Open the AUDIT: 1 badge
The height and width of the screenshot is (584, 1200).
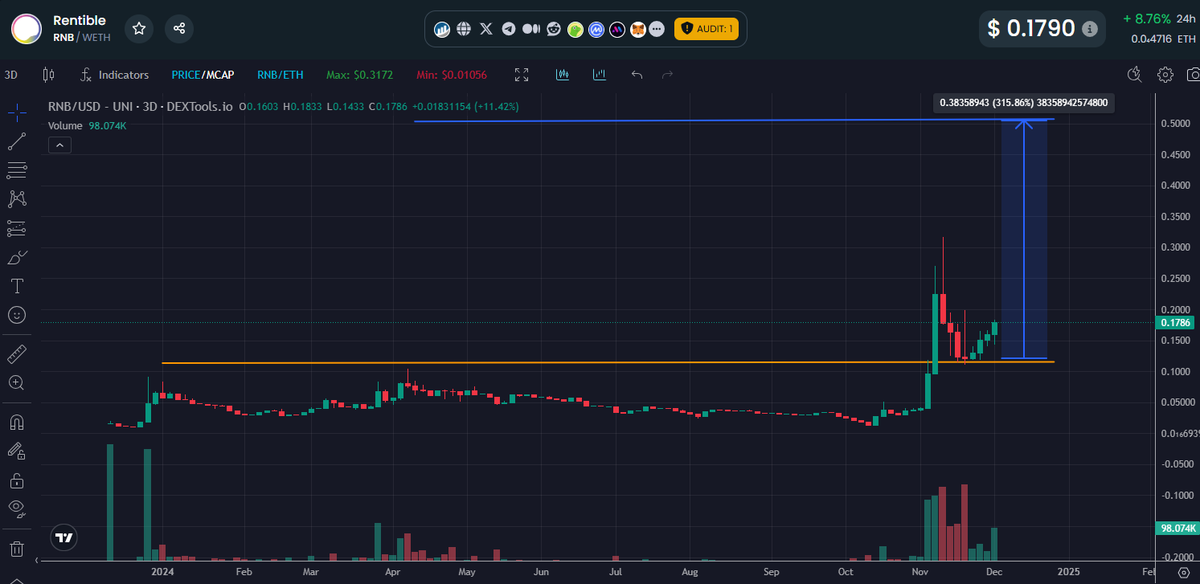(x=708, y=29)
